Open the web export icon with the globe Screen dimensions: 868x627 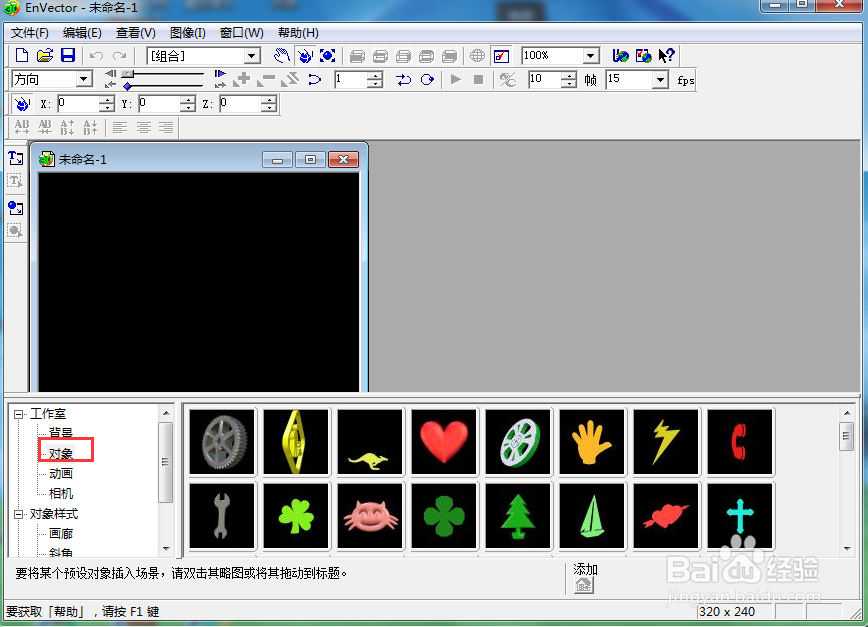click(x=620, y=55)
